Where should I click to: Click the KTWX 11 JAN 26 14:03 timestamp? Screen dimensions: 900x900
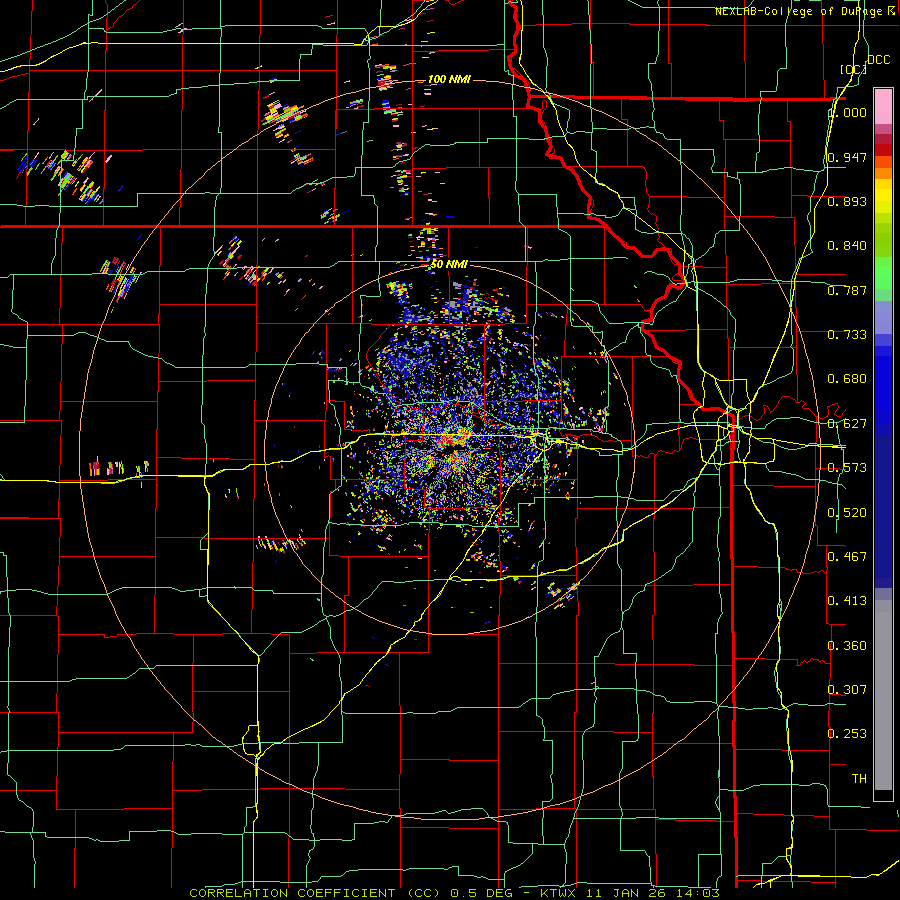[630, 893]
